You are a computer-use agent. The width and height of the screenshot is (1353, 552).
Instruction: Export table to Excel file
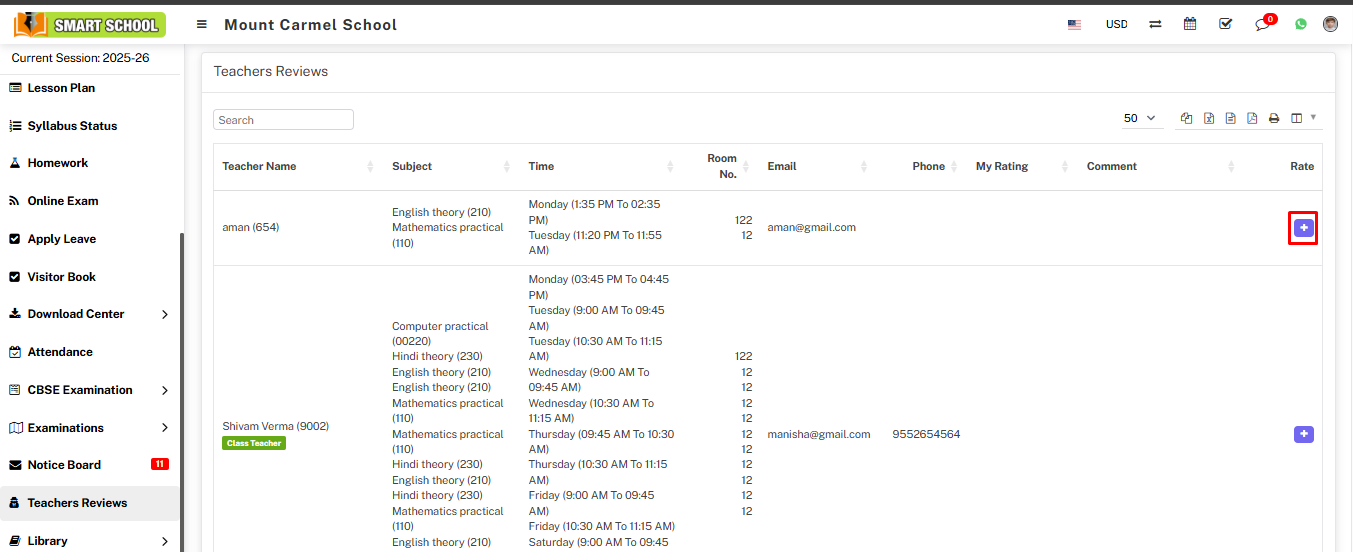pyautogui.click(x=1209, y=118)
